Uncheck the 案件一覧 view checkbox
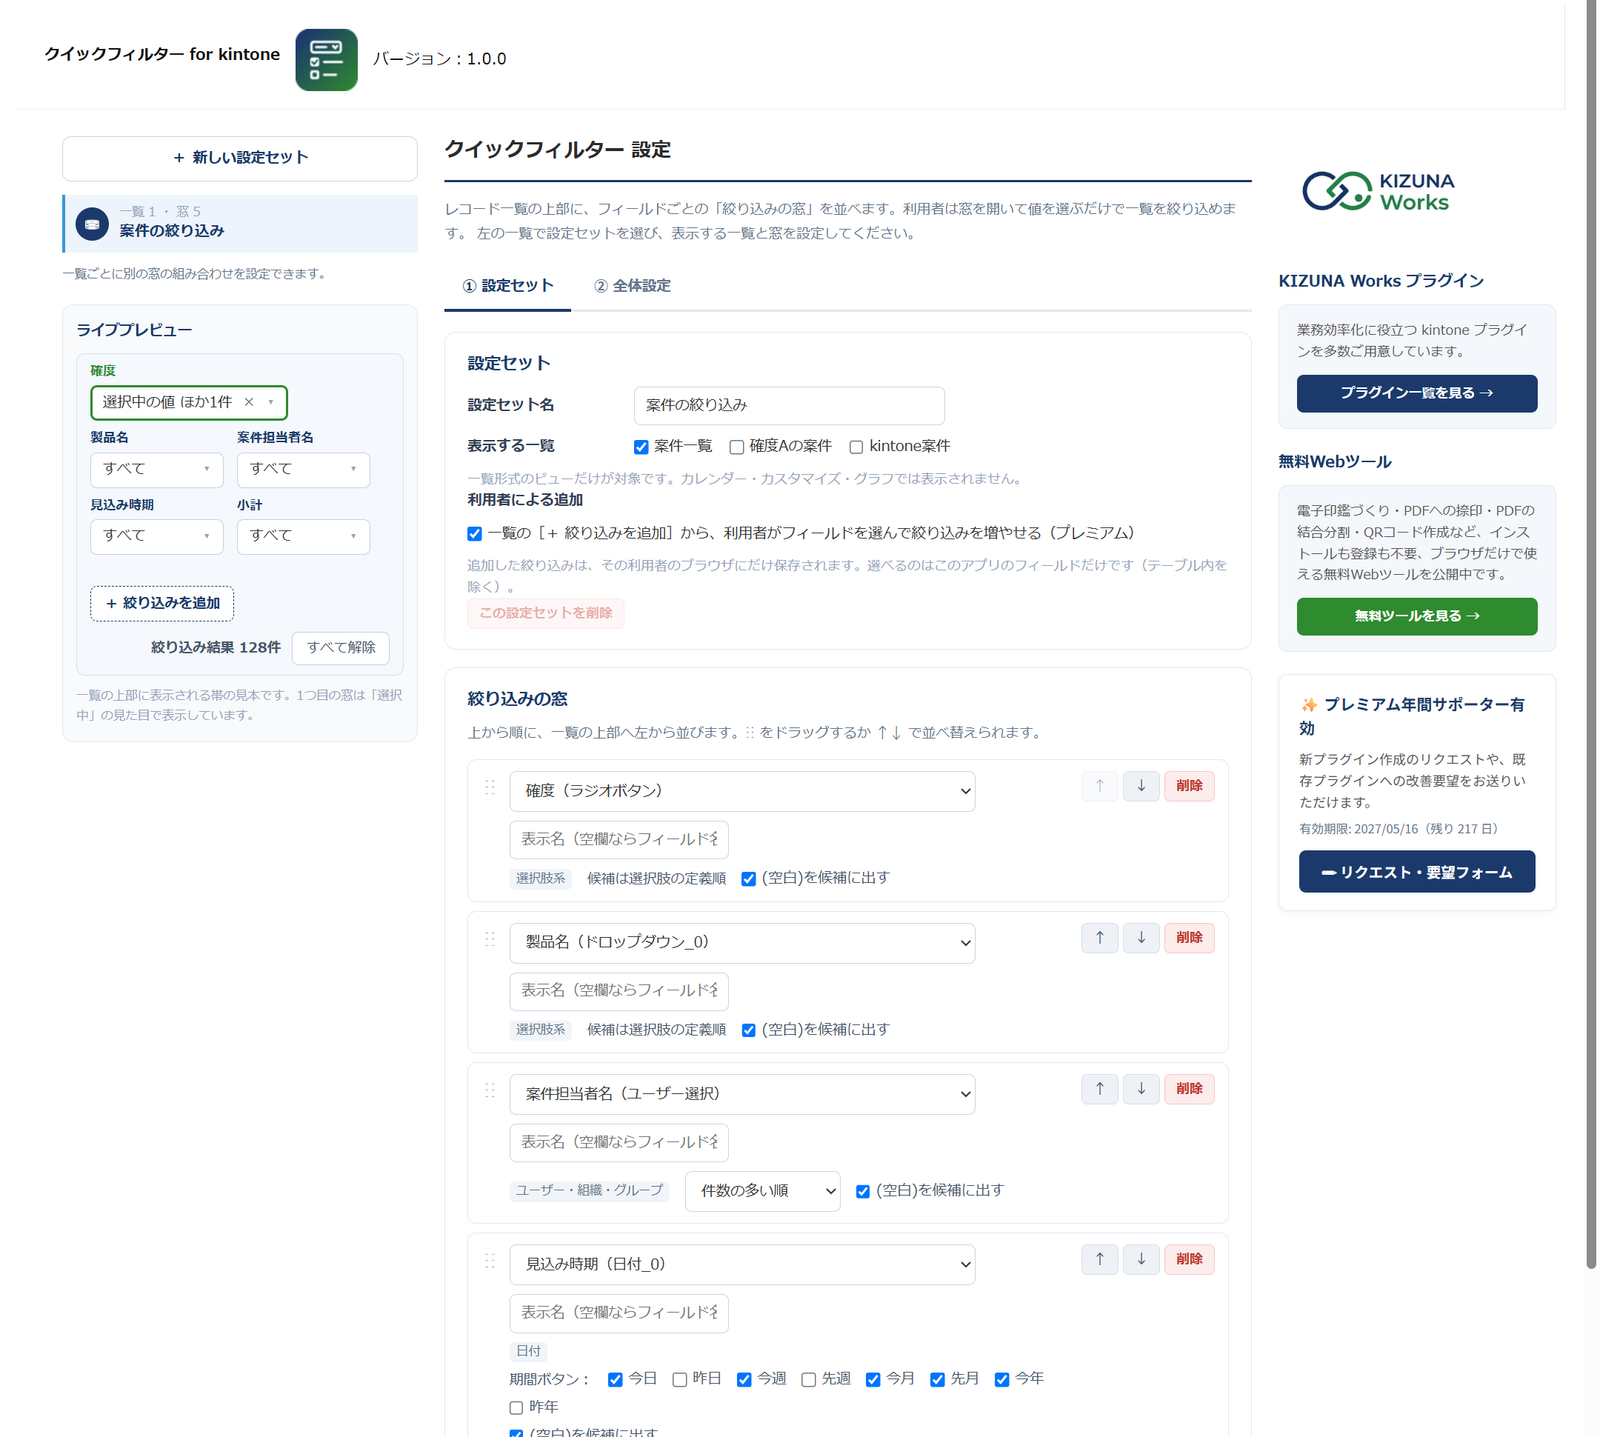 pyautogui.click(x=641, y=447)
